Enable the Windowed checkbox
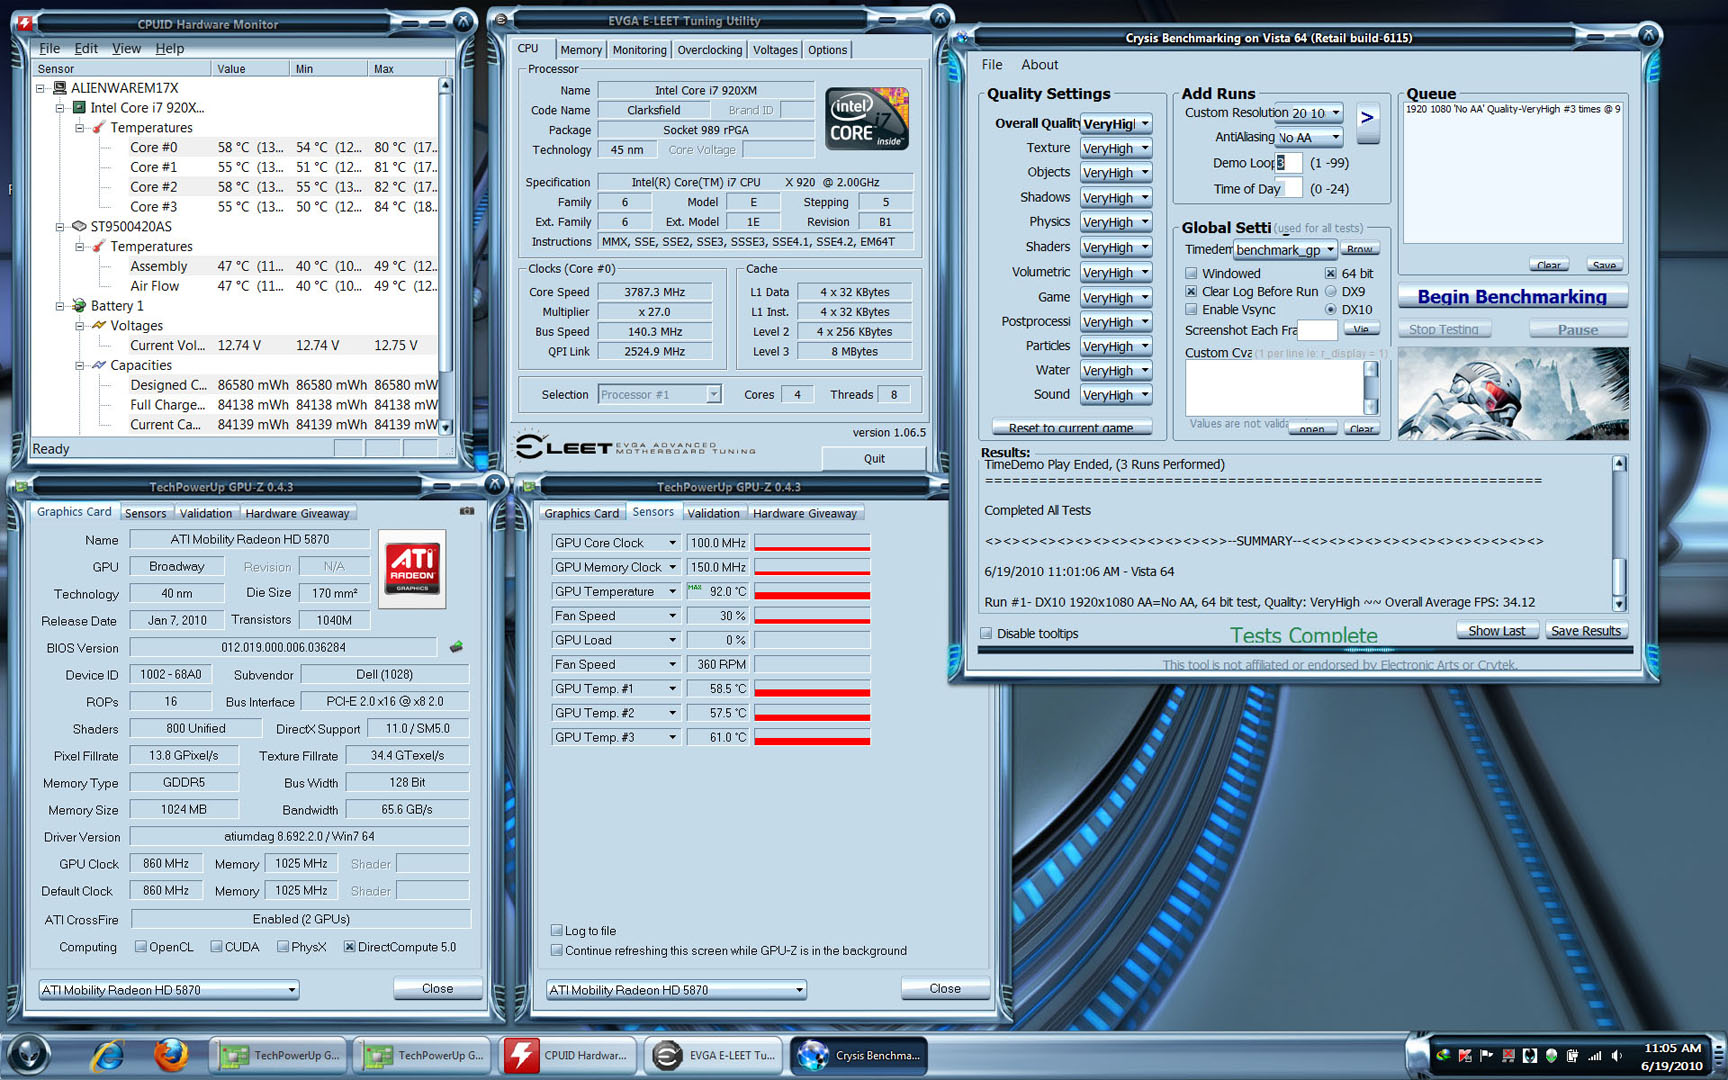 [x=1191, y=273]
